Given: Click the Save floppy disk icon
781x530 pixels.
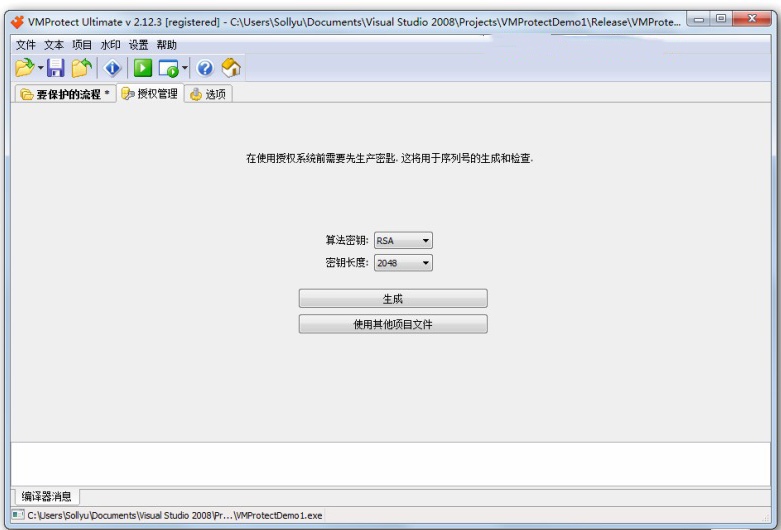Looking at the screenshot, I should coord(56,68).
